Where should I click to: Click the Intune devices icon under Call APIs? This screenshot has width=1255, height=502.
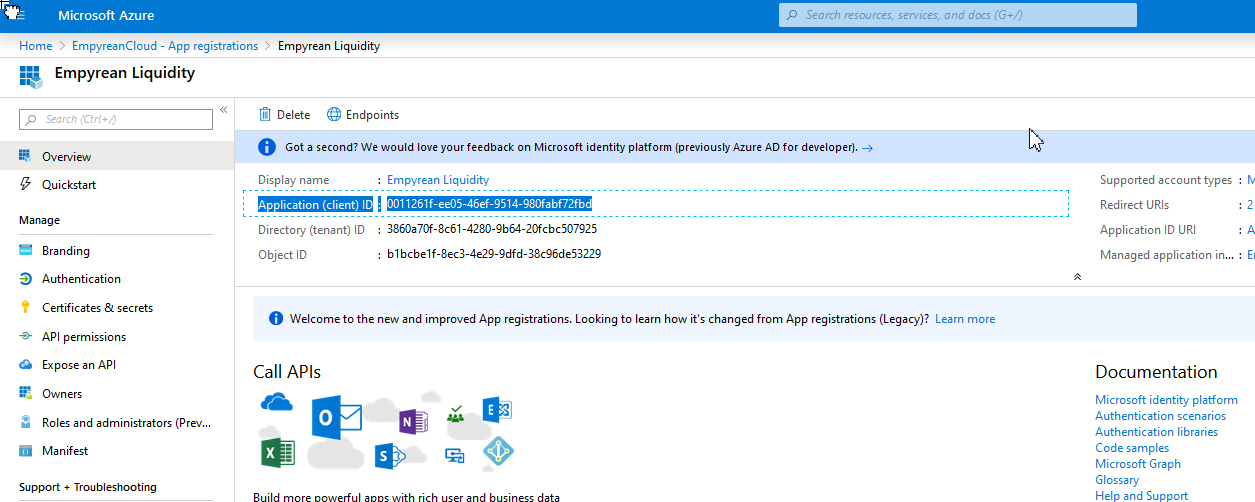pos(455,455)
